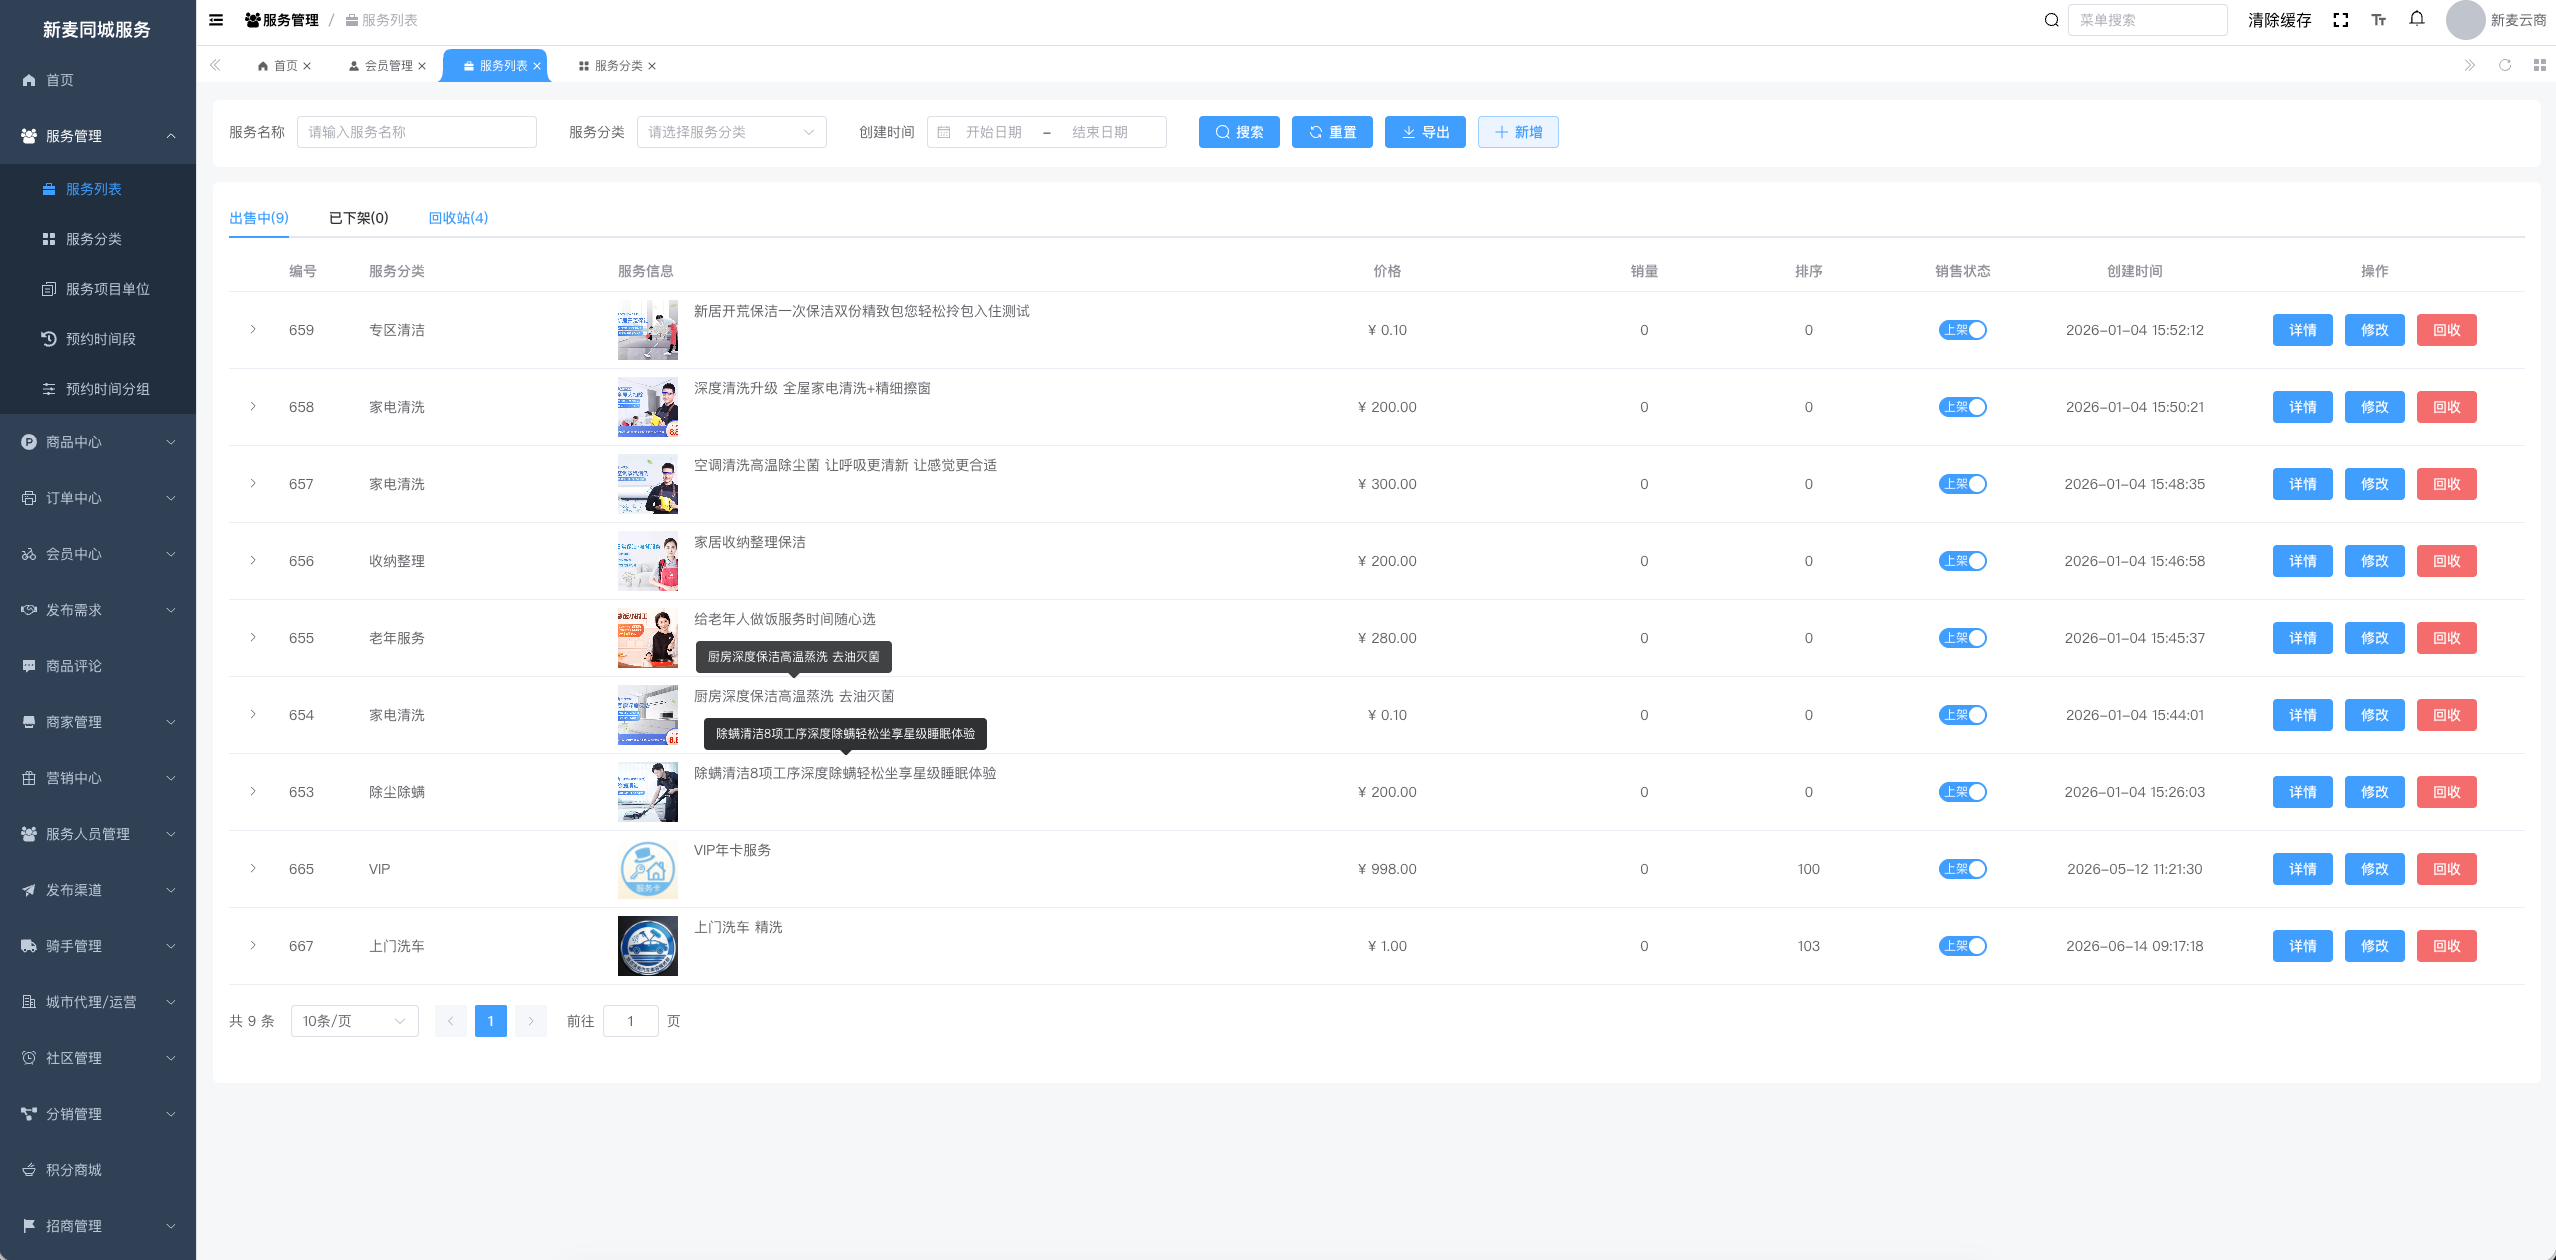Close the 会员管理 tab
Screen dimensions: 2556x1260
[422, 66]
